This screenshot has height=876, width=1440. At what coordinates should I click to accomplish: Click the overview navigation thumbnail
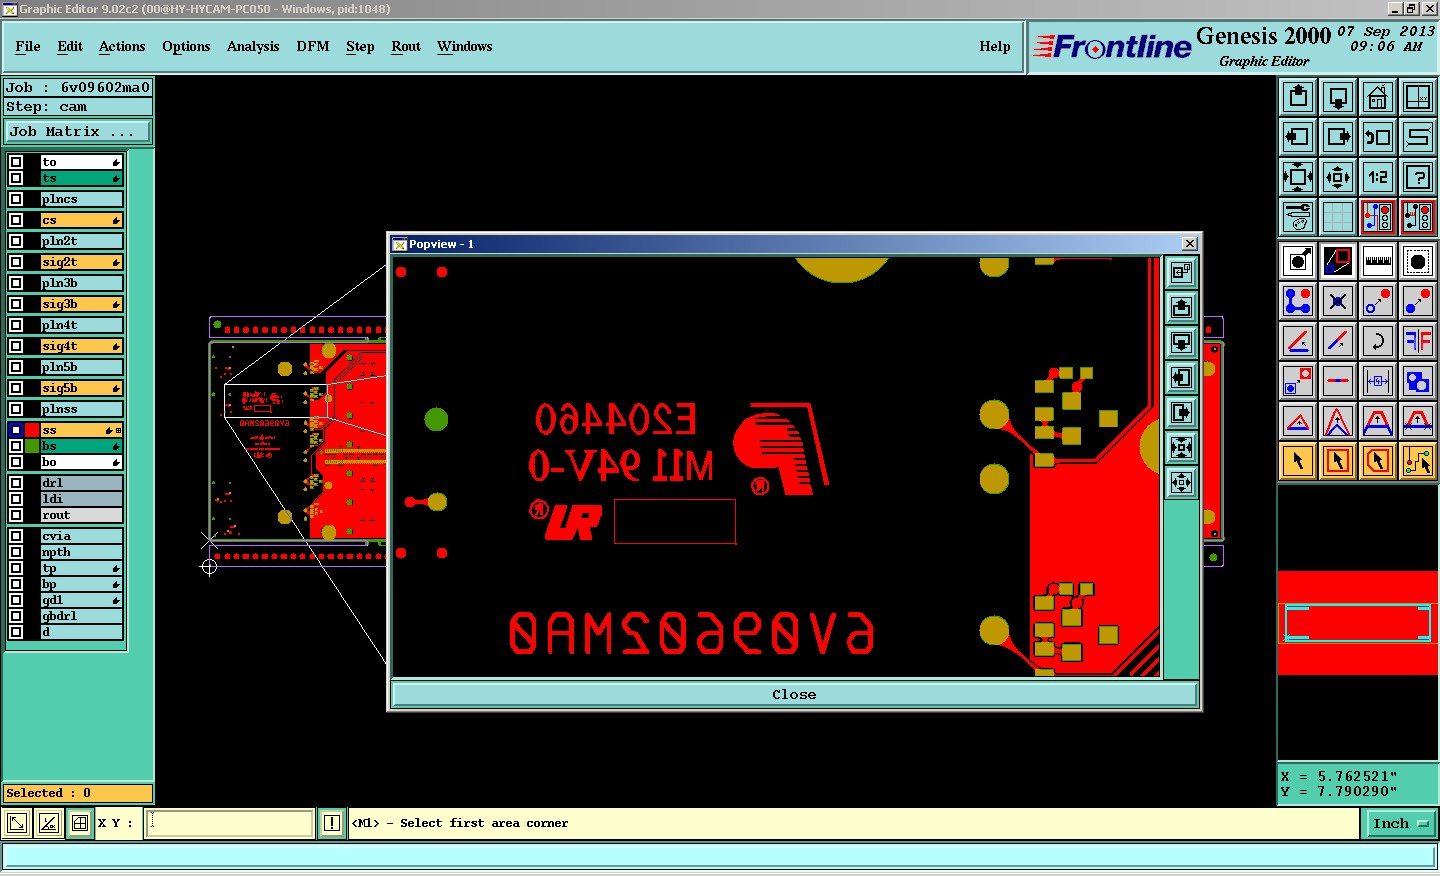tap(1358, 623)
